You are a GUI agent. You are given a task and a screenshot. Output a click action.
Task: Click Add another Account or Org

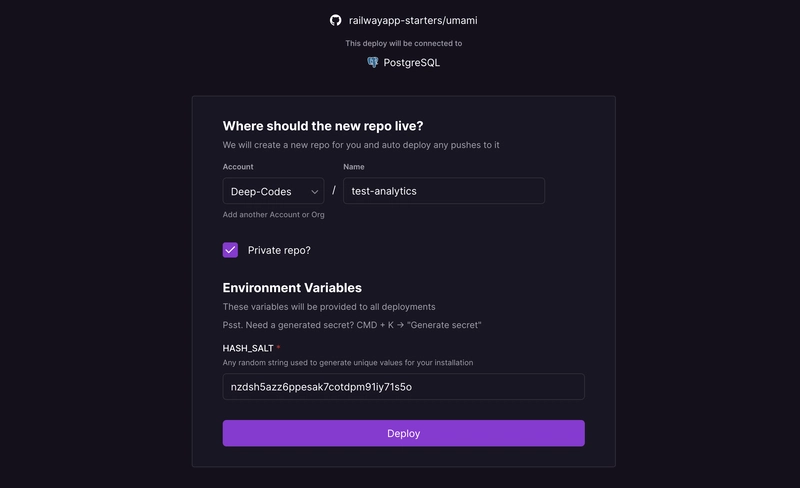(x=273, y=215)
